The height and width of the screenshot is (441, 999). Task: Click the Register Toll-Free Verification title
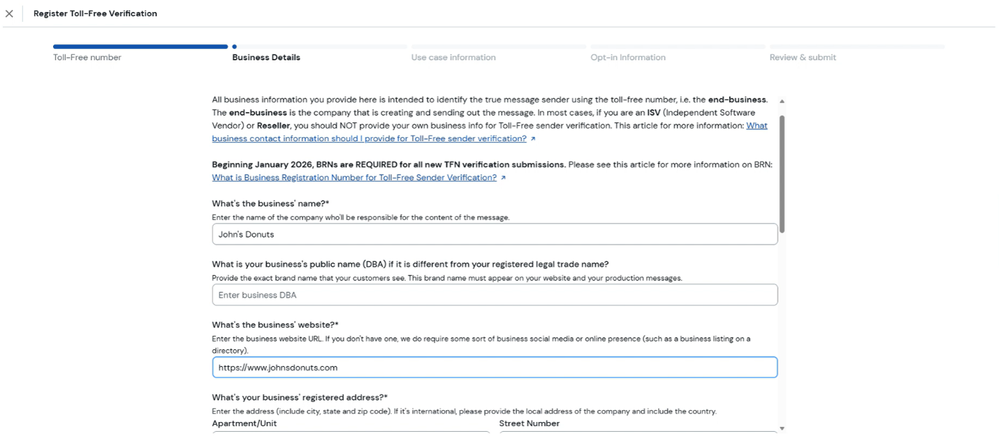[x=96, y=13]
